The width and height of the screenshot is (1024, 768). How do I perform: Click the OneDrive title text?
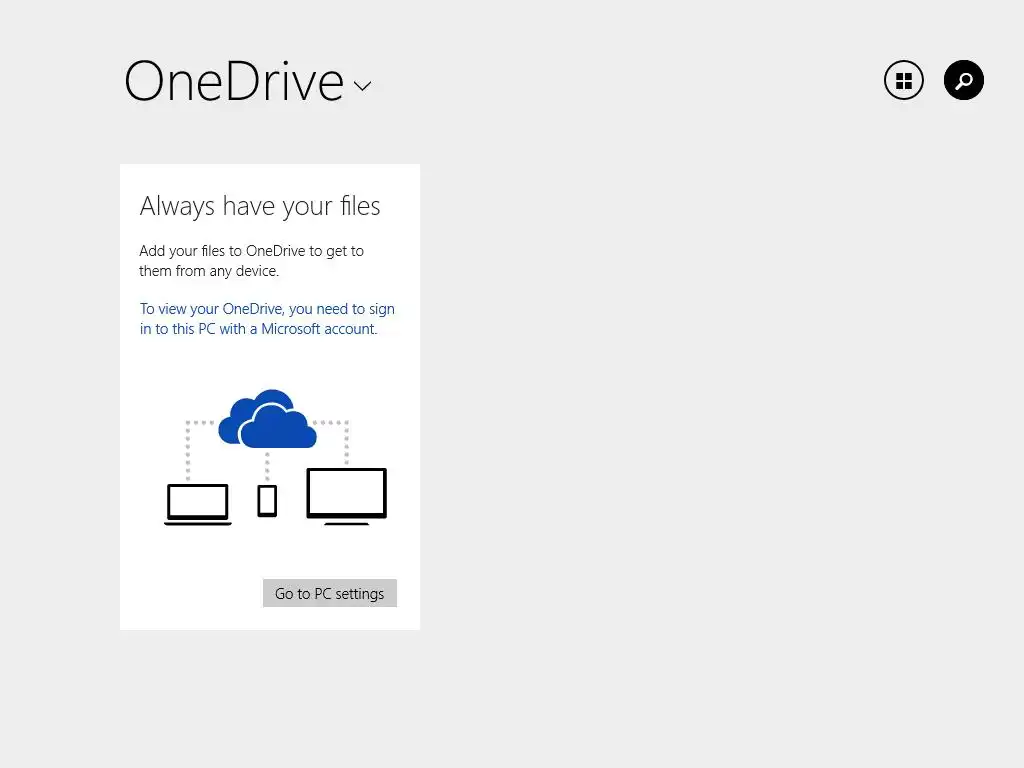(x=234, y=82)
